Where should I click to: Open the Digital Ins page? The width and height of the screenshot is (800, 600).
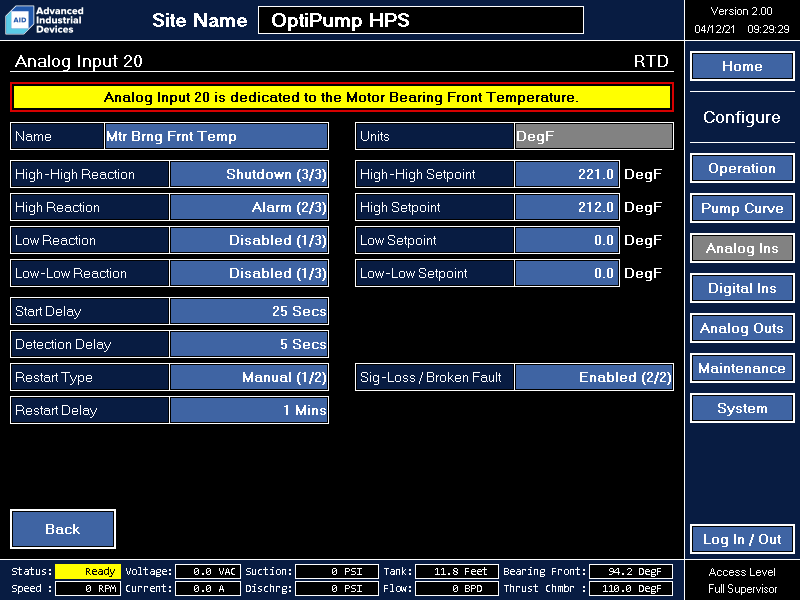coord(742,288)
